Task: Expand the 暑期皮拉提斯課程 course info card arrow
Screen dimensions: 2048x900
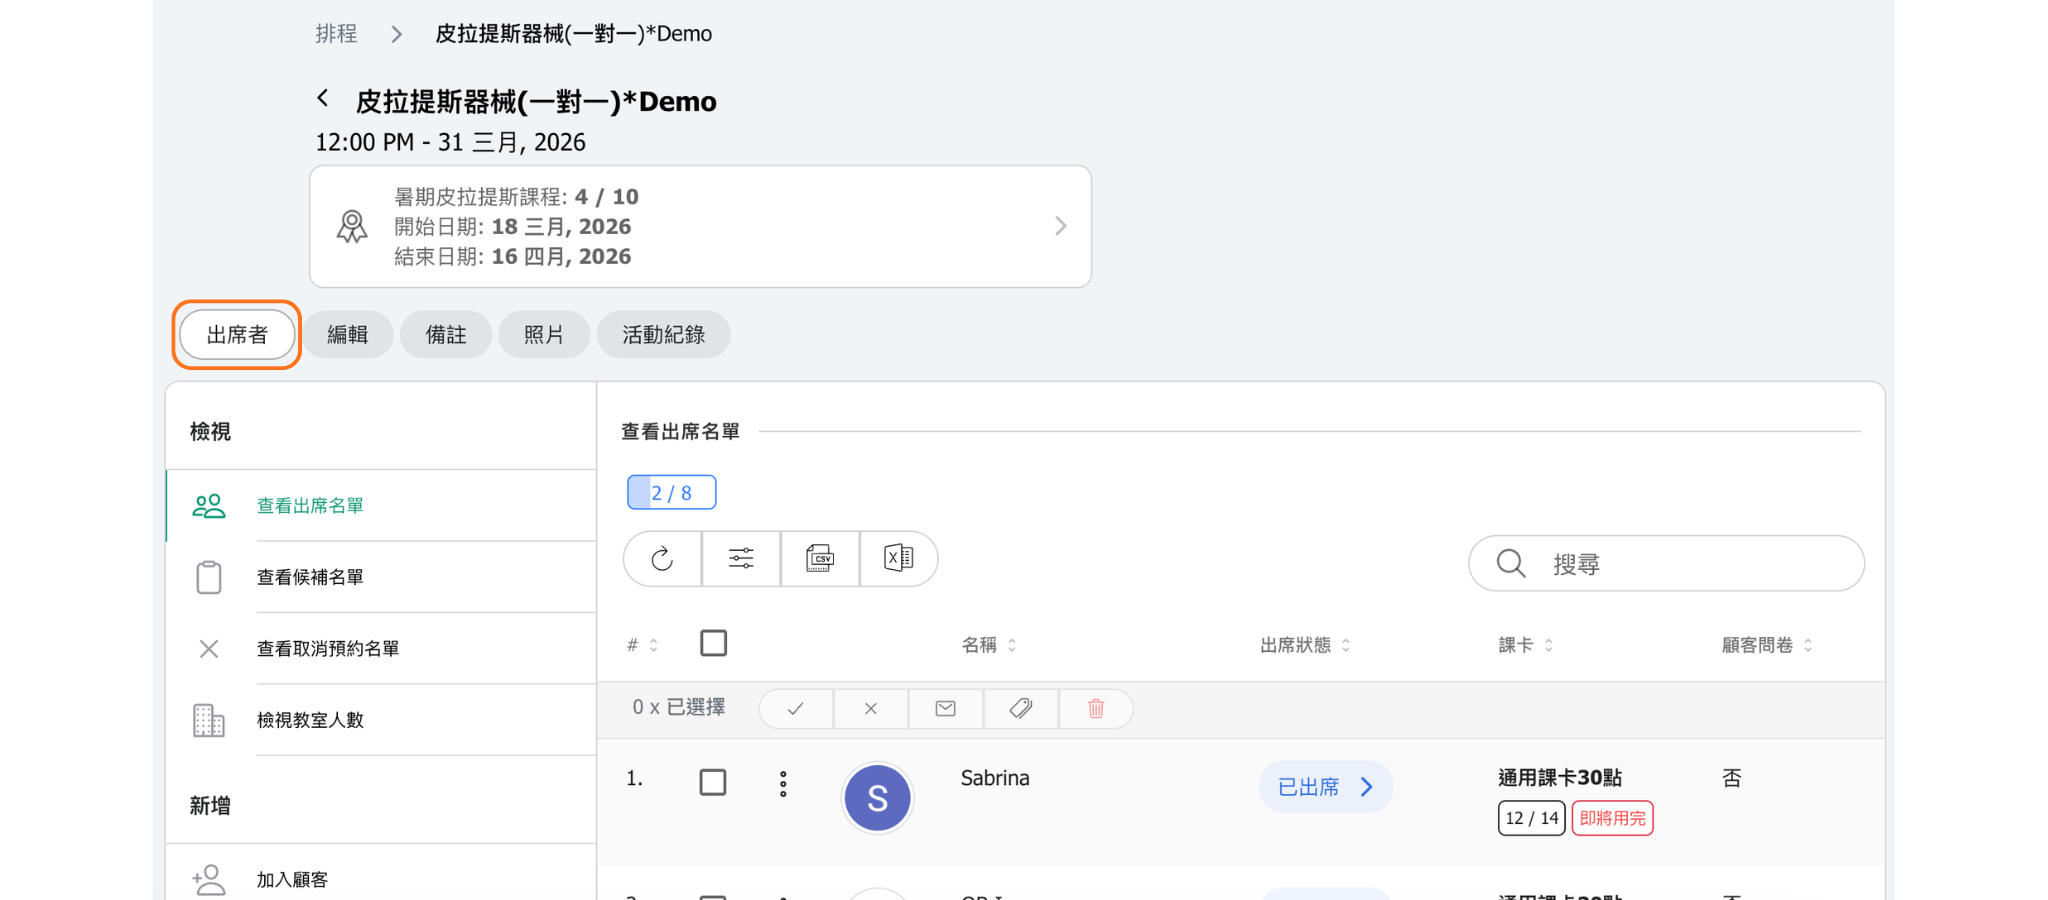Action: [1060, 227]
